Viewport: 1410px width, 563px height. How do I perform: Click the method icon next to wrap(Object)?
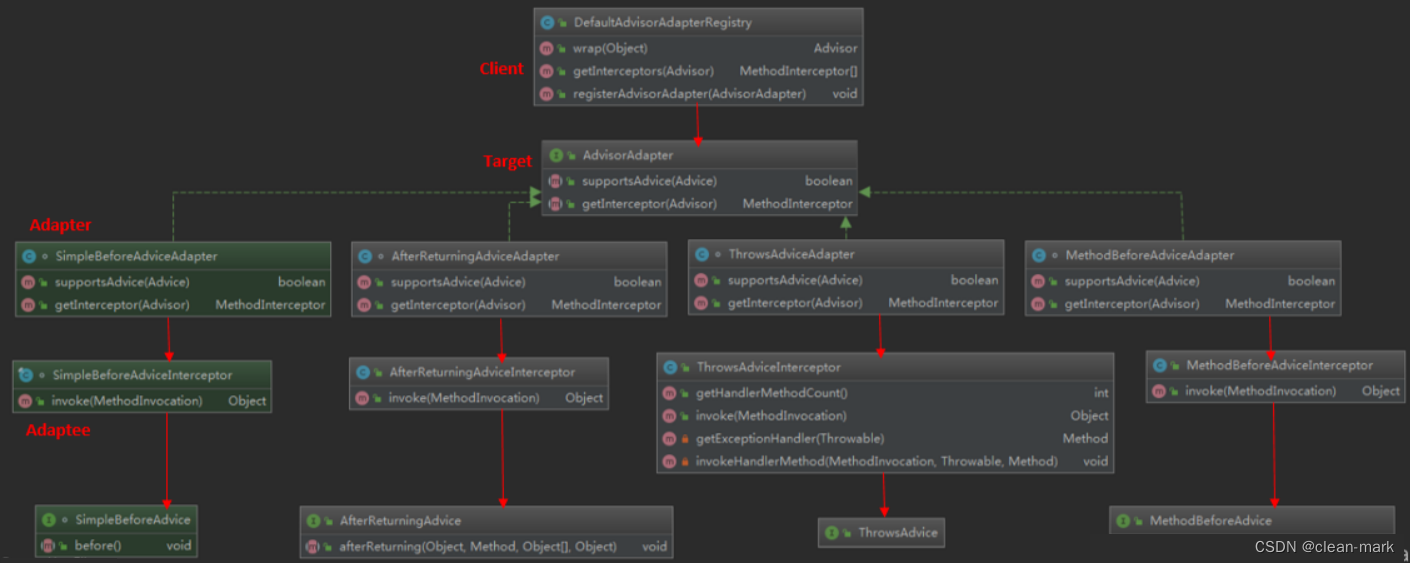[x=546, y=48]
